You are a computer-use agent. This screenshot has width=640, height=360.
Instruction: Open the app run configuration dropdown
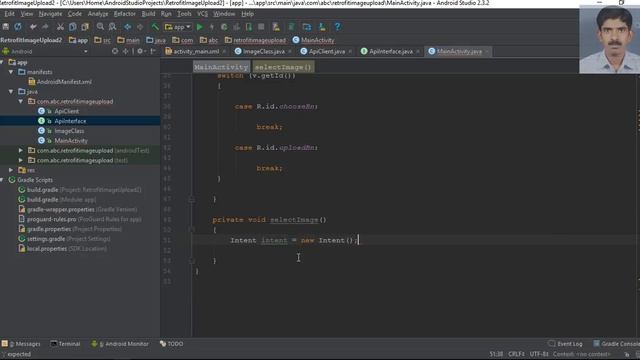click(178, 27)
